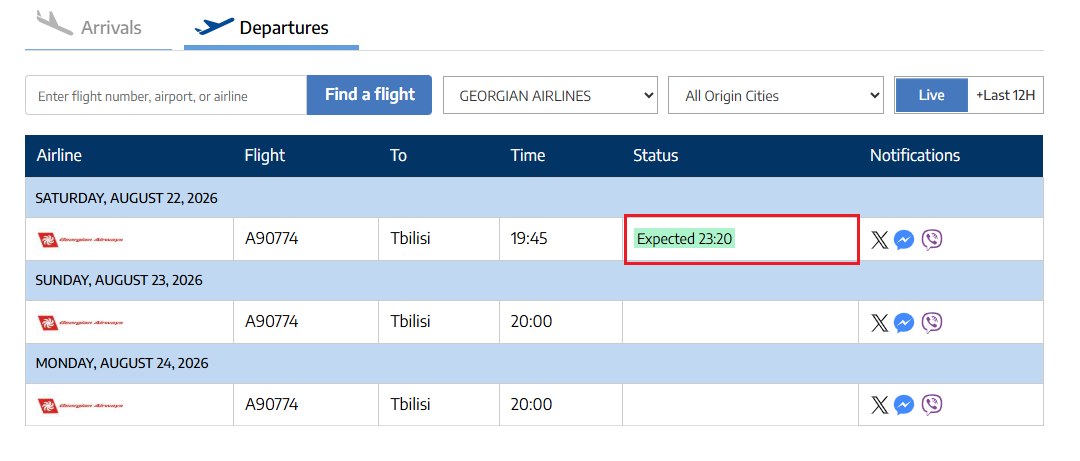
Task: Select flight A90774 on Sunday row
Action: click(x=272, y=322)
